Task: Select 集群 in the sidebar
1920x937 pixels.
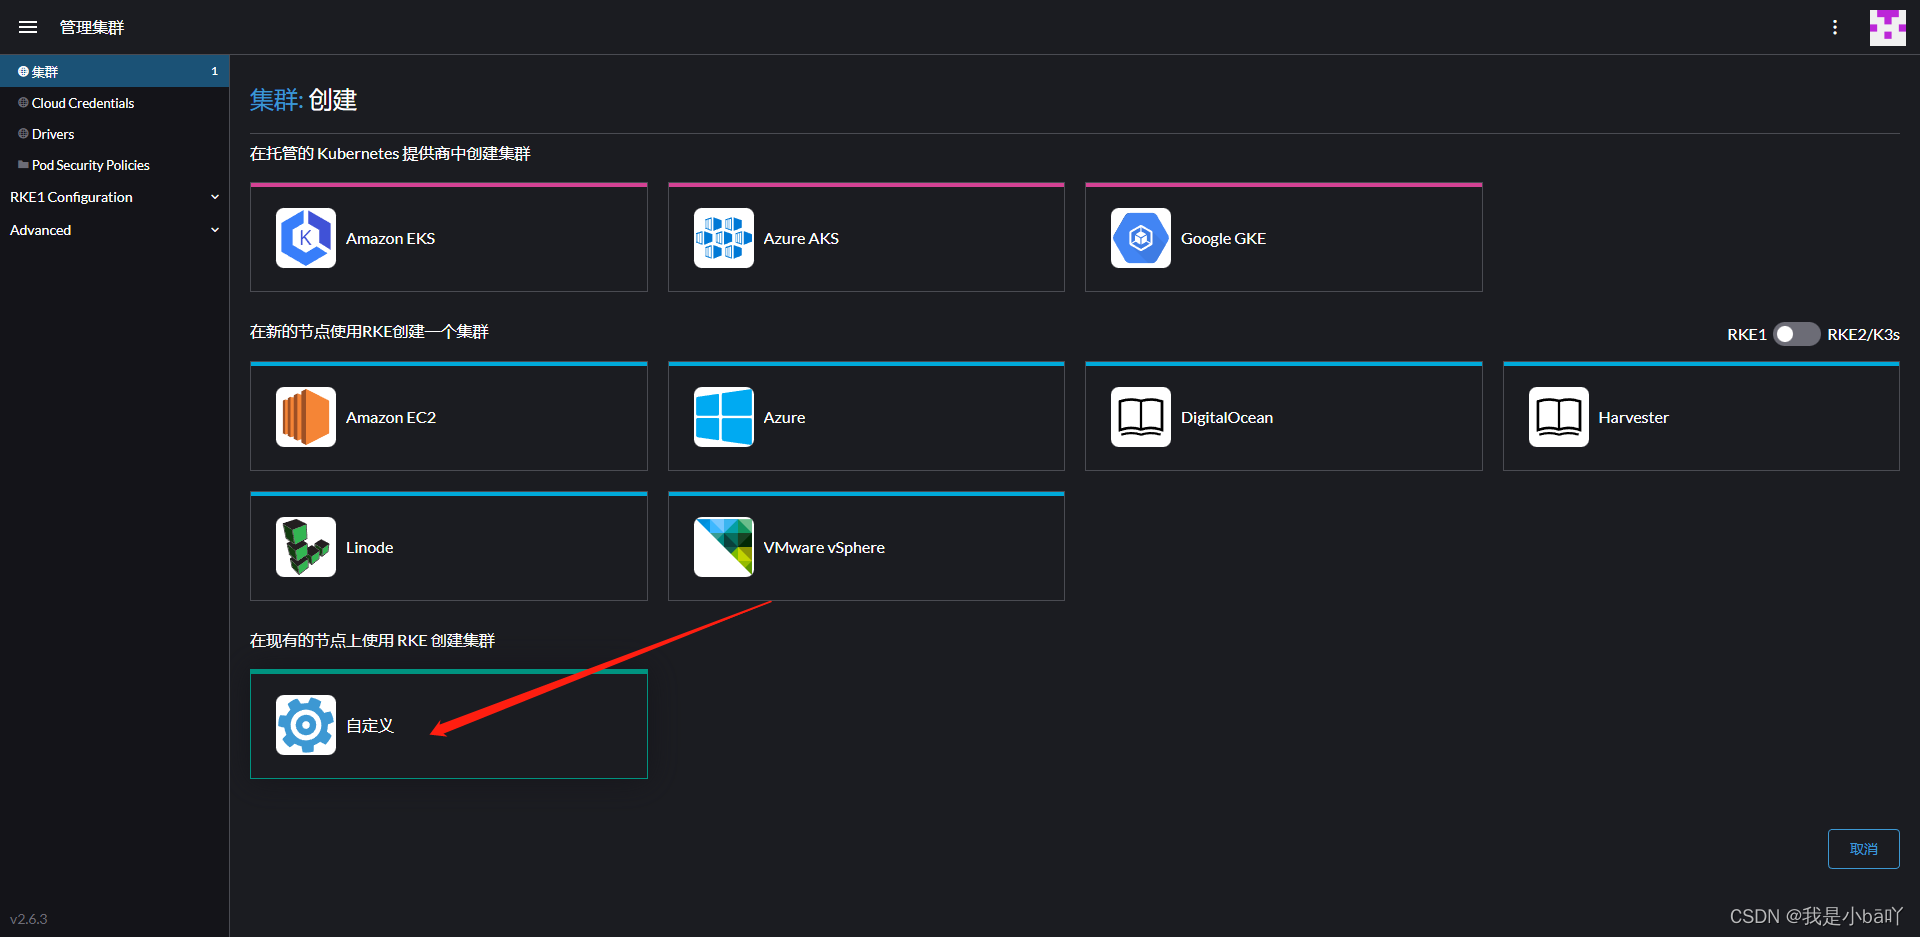Action: 115,71
